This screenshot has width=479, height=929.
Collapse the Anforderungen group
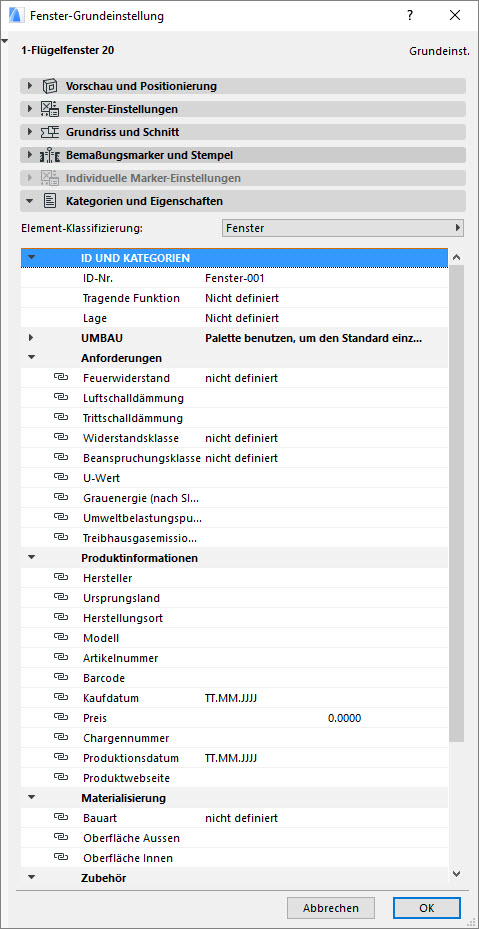point(31,358)
